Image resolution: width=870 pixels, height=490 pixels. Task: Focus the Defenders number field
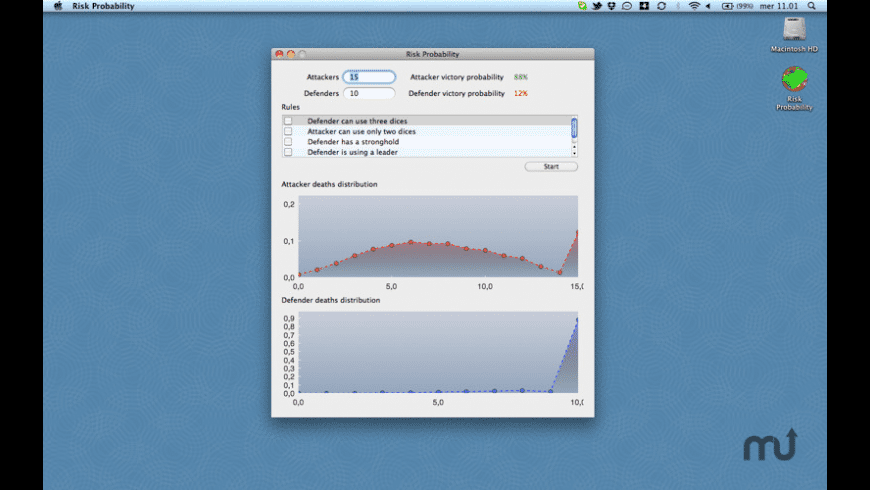click(369, 93)
